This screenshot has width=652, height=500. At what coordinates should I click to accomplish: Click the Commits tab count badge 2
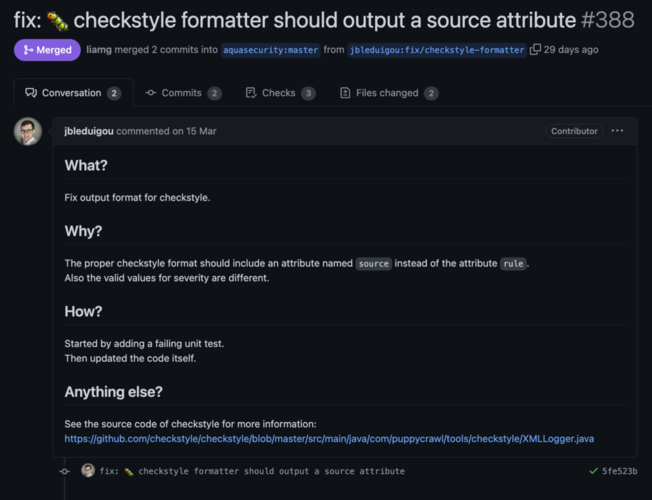pyautogui.click(x=214, y=93)
